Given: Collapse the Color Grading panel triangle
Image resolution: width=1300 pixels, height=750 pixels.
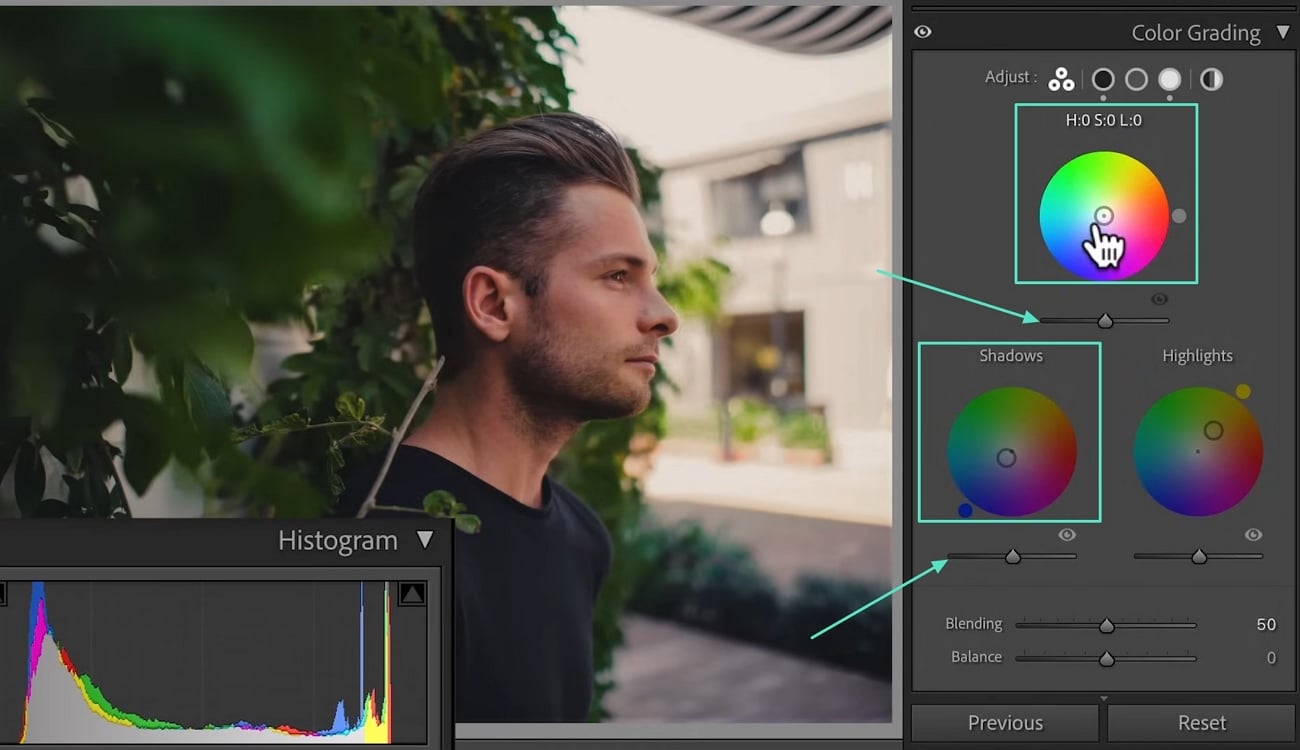Looking at the screenshot, I should 1283,32.
